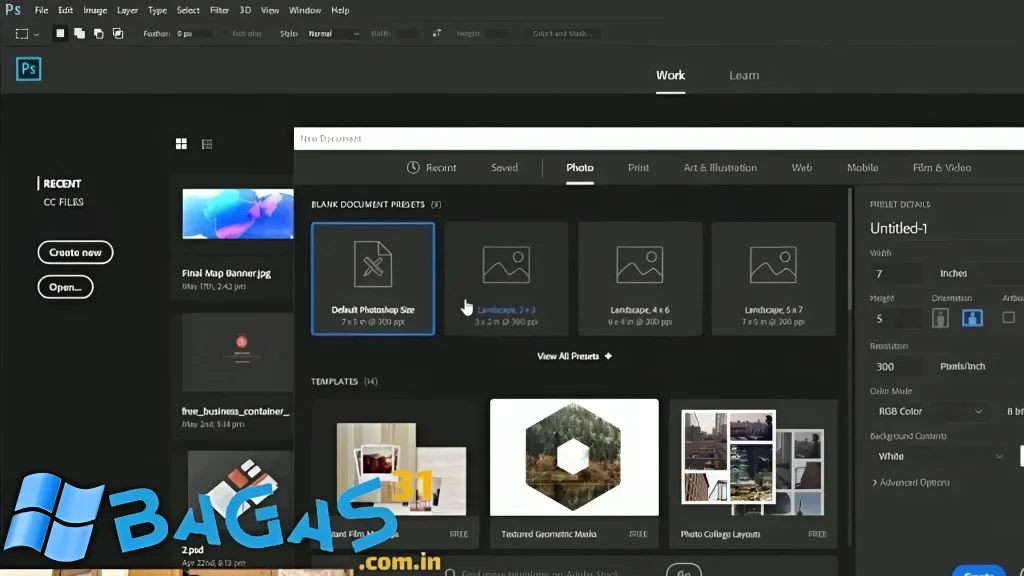Select Default Photoshop Size preset
Image resolution: width=1024 pixels, height=576 pixels.
click(373, 279)
